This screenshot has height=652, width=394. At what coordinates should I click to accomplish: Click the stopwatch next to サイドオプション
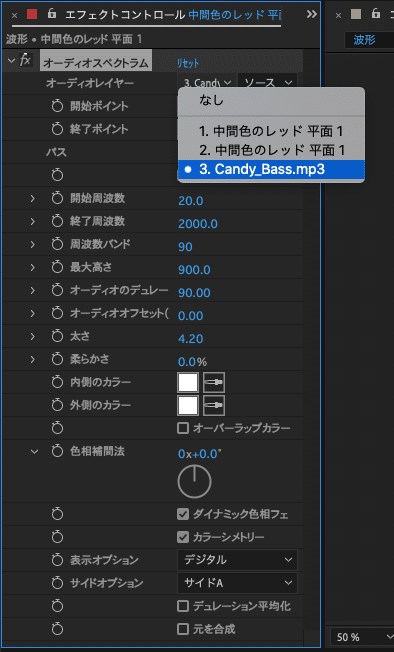(57, 583)
